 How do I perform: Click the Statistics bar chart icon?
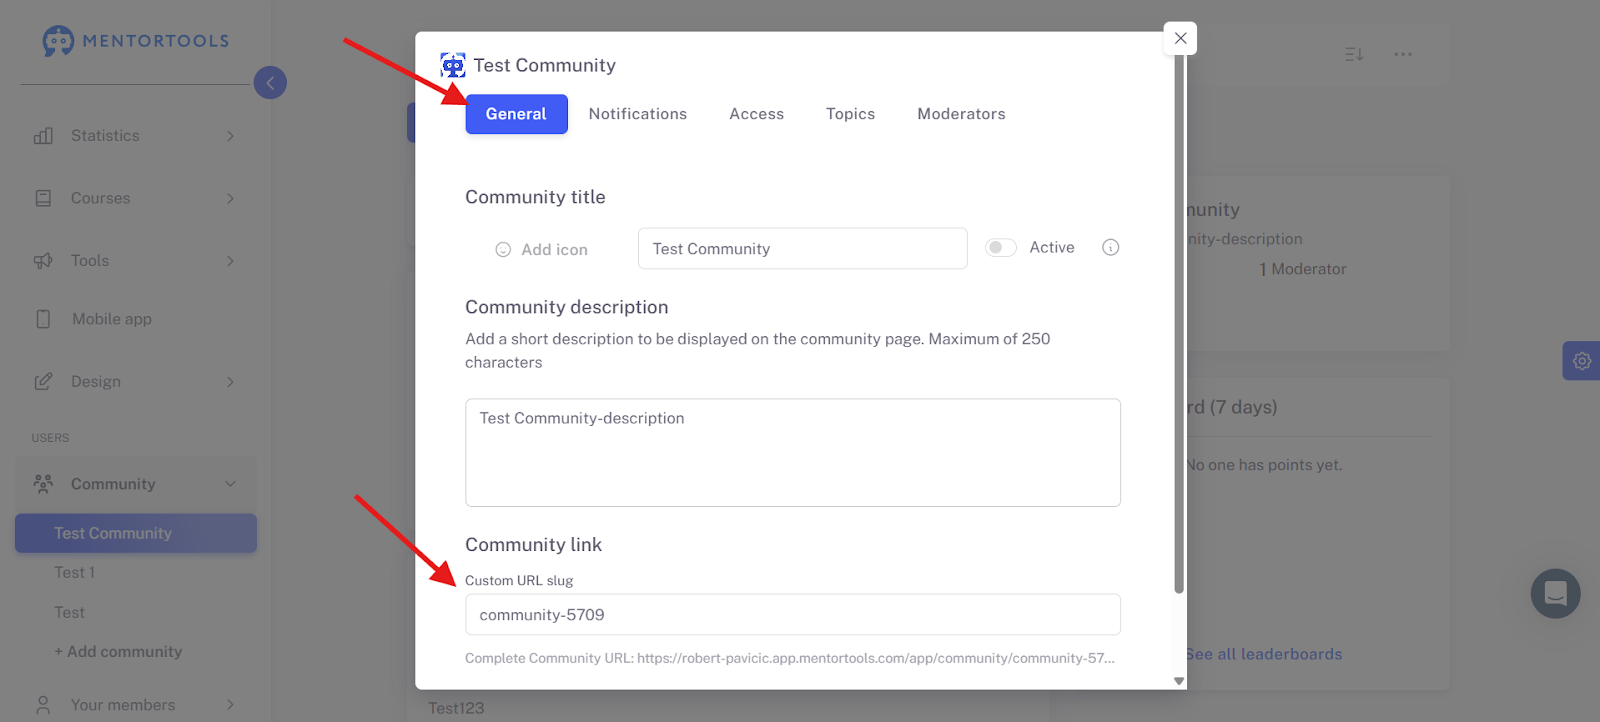[43, 136]
